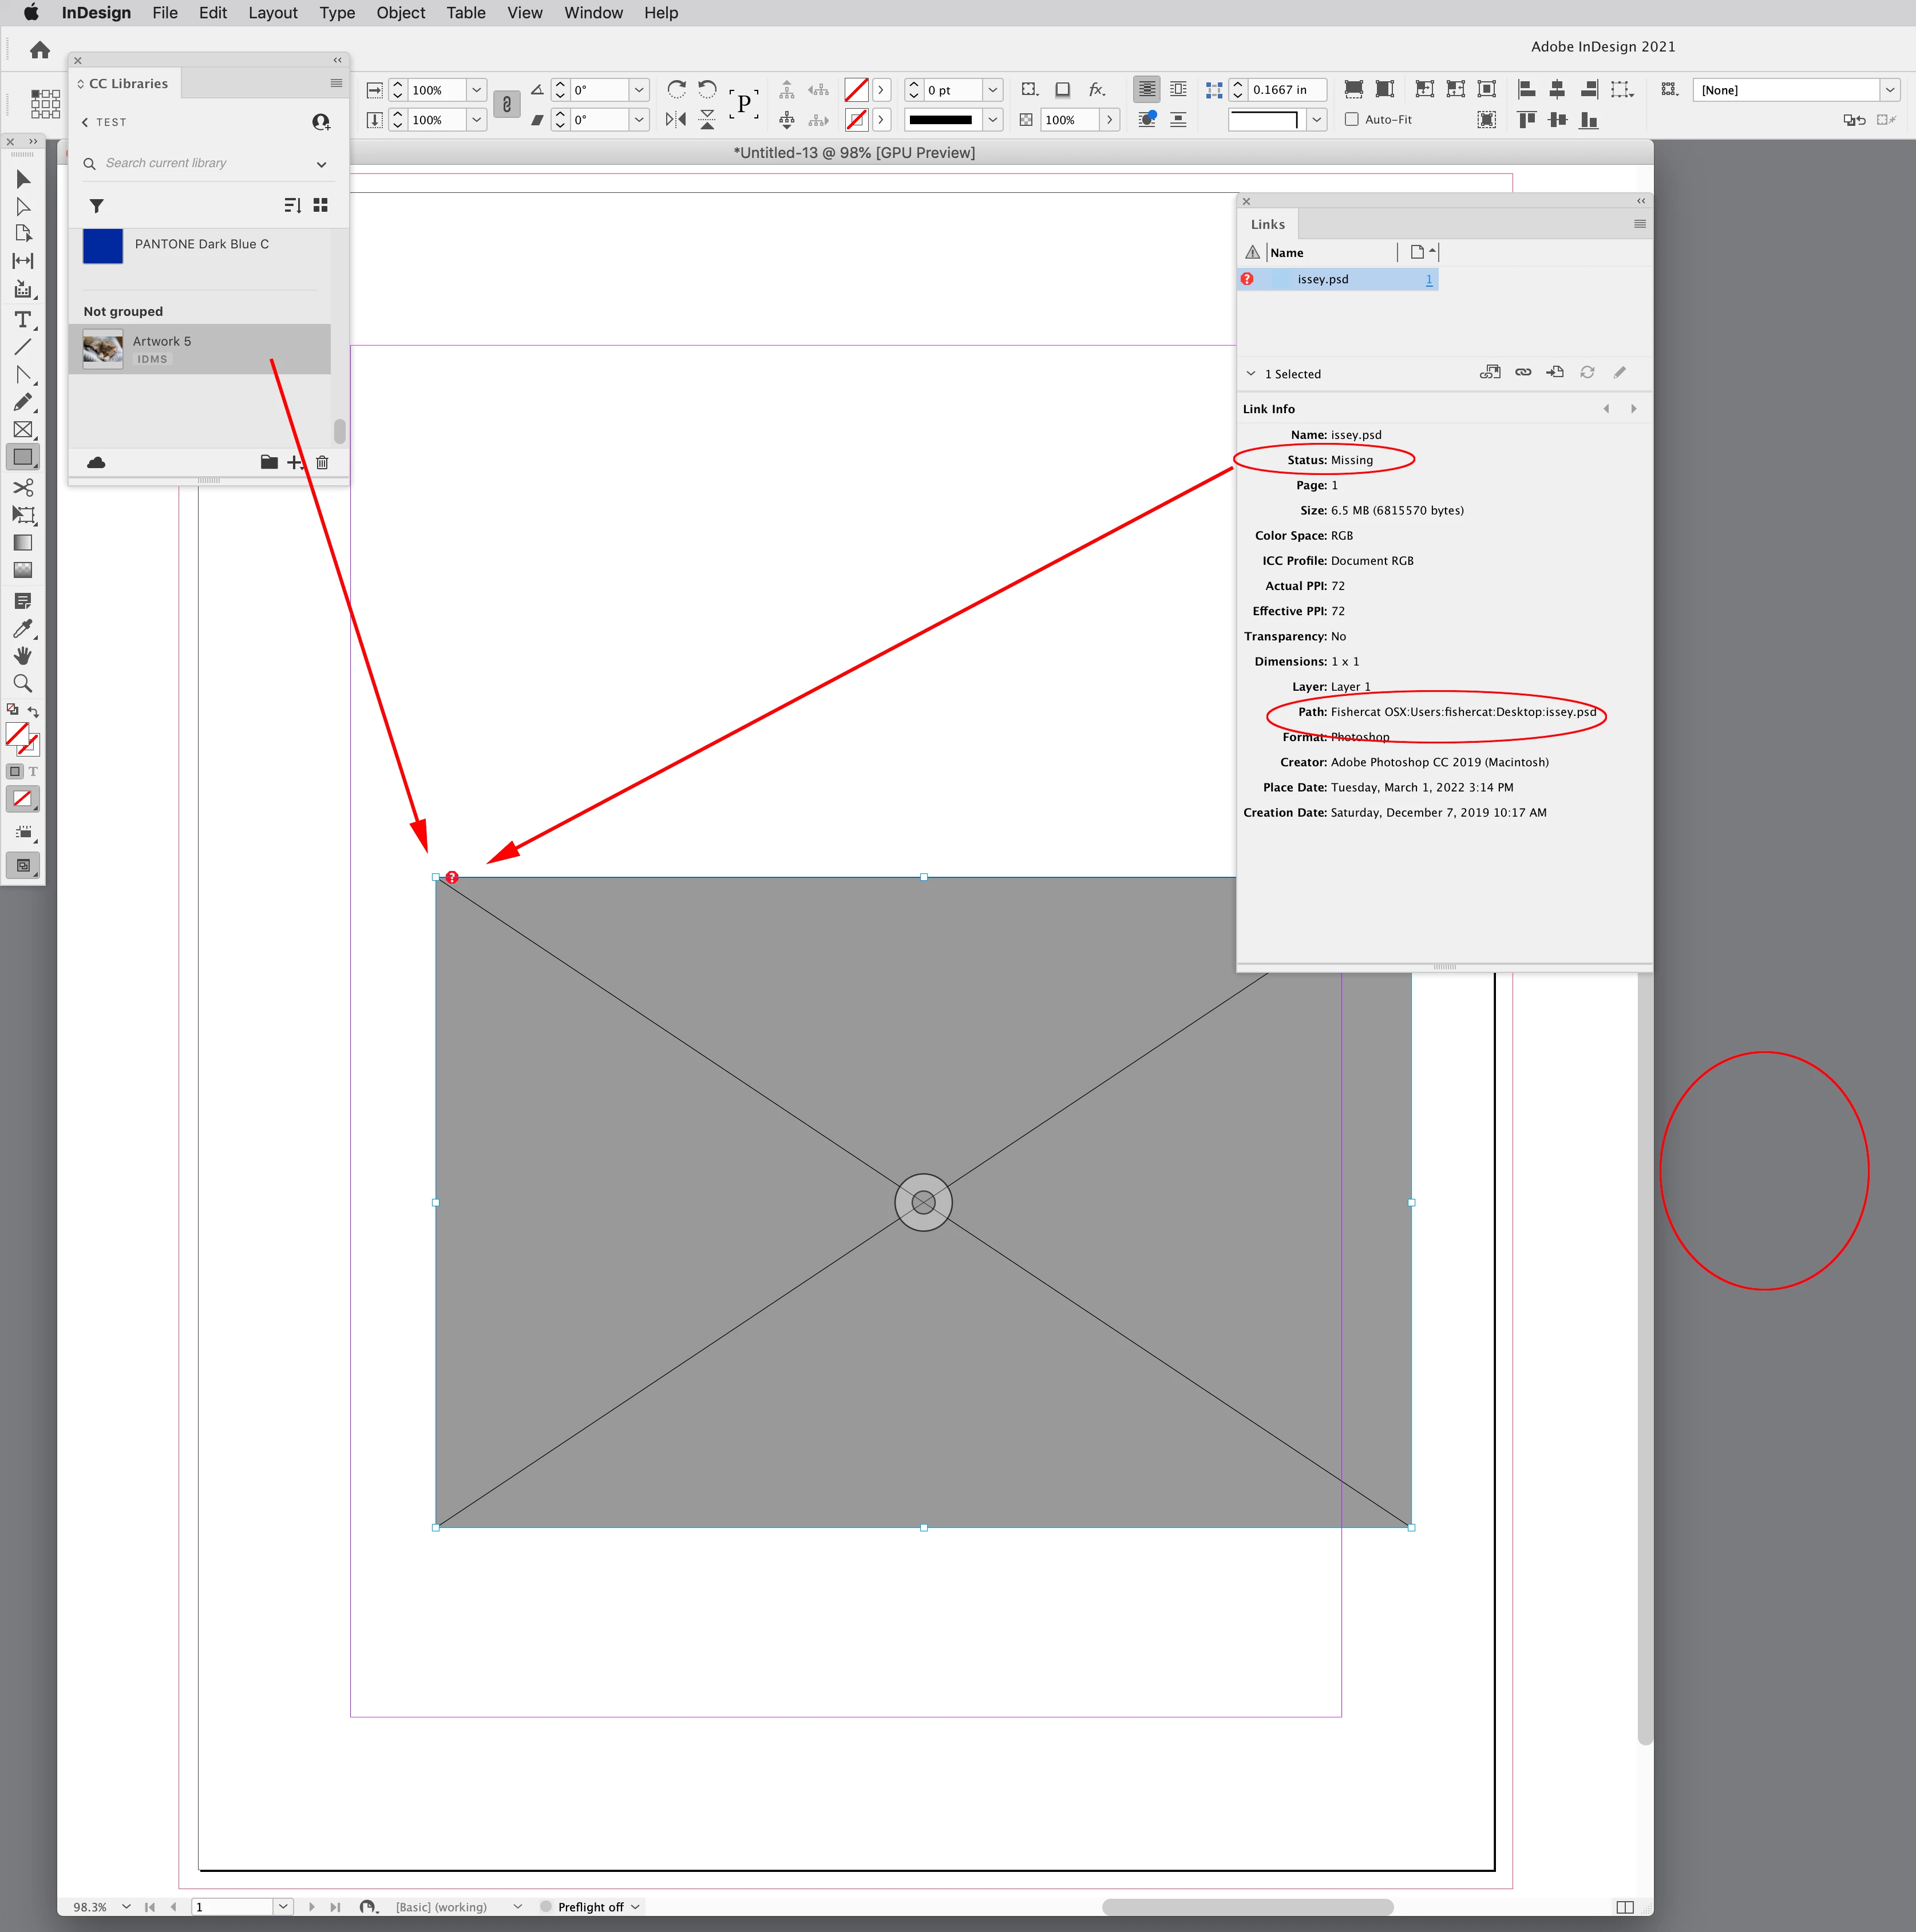Screen dimensions: 1916x1932
Task: Select the Scissors tool
Action: pos(22,487)
